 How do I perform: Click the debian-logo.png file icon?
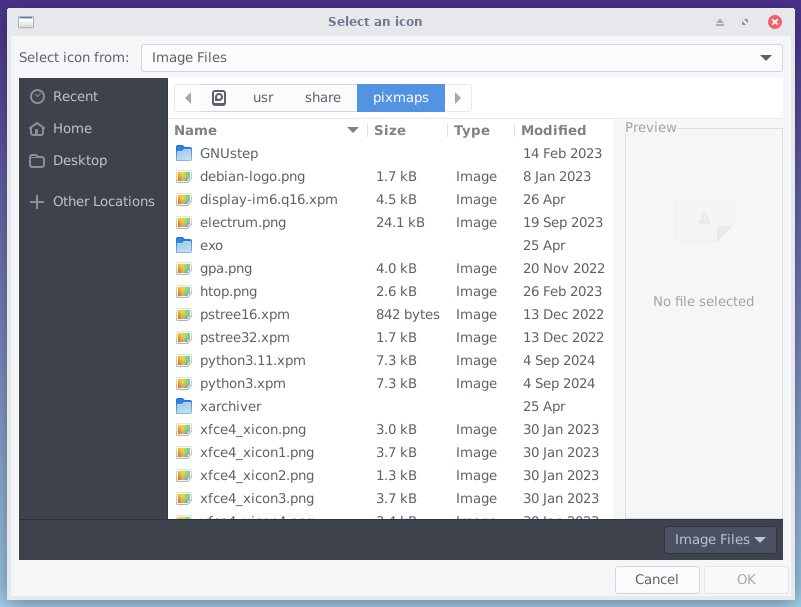coord(183,176)
